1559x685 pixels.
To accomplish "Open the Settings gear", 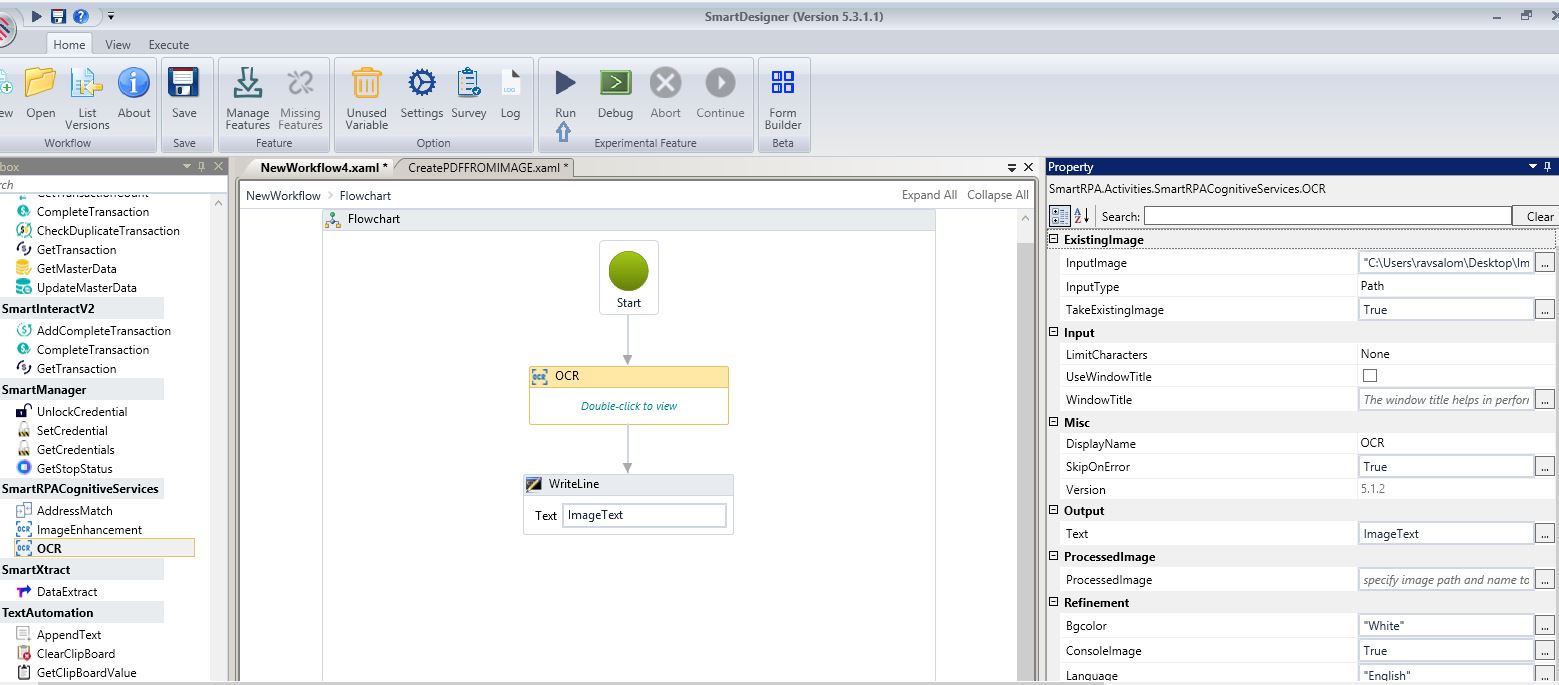I will 421,84.
